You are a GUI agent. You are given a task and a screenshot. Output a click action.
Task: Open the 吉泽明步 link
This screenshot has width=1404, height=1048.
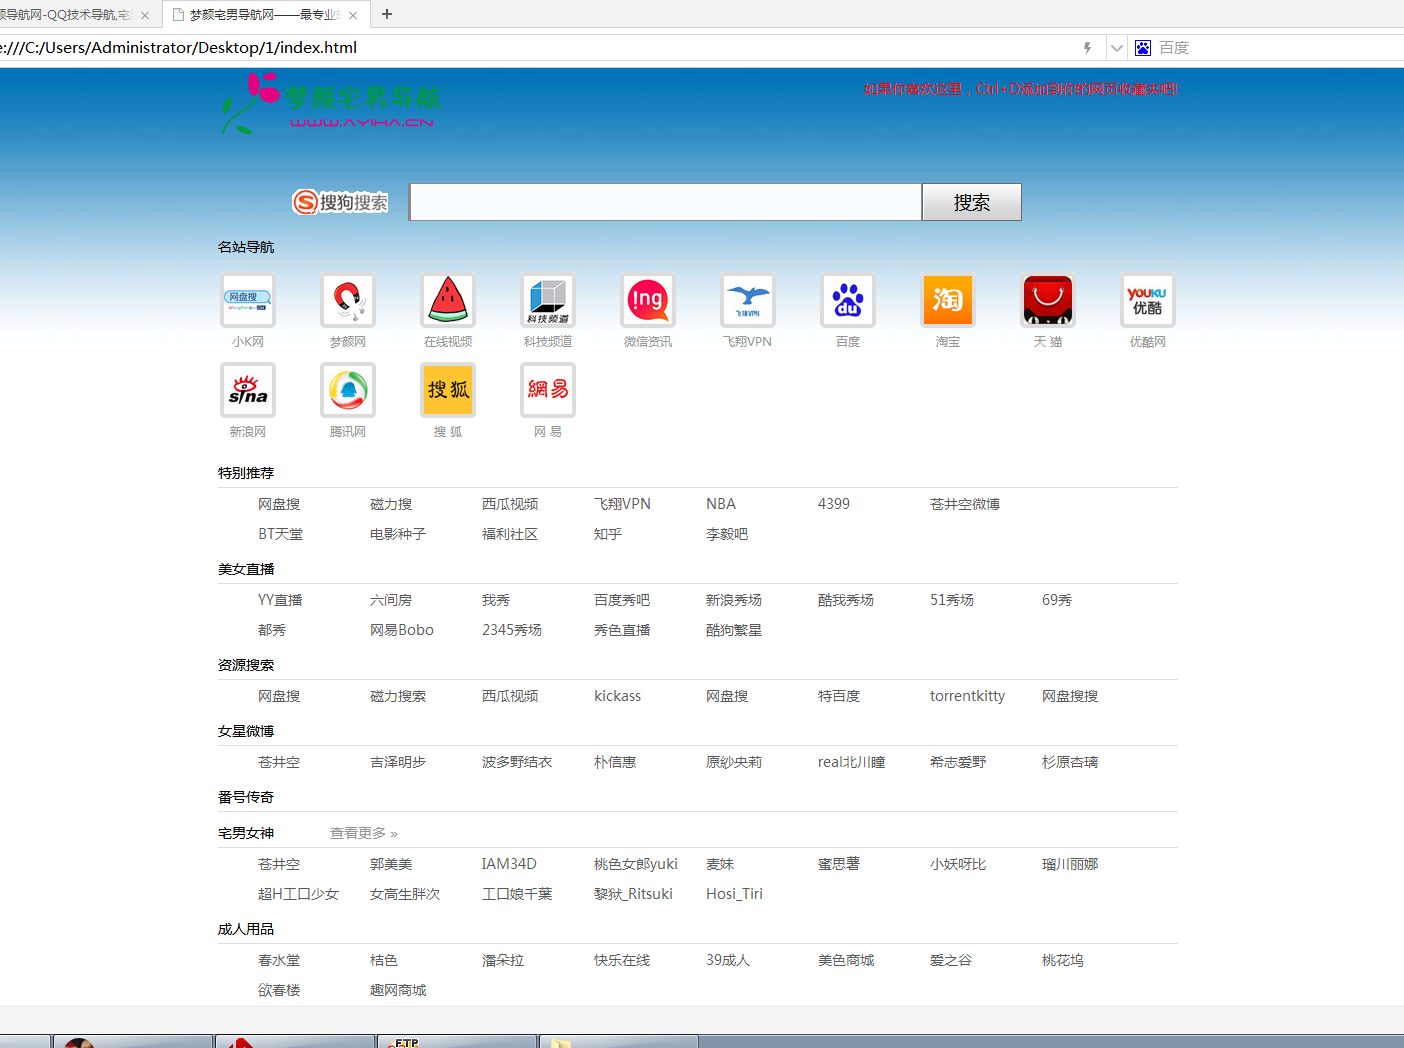click(398, 762)
